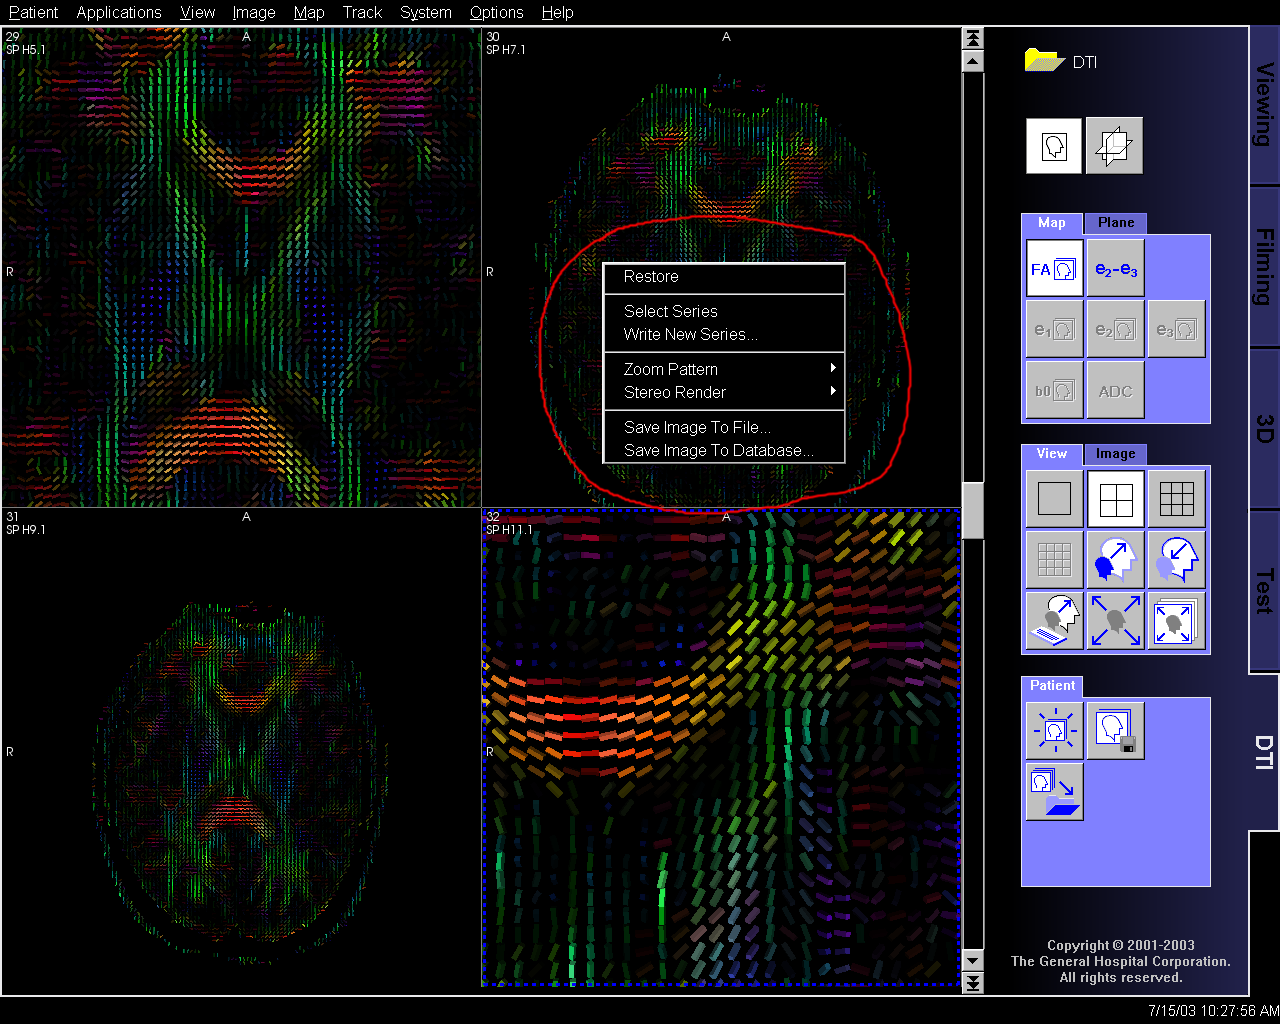Choose the single-pane view layout
Image resolution: width=1280 pixels, height=1024 pixels.
1054,499
